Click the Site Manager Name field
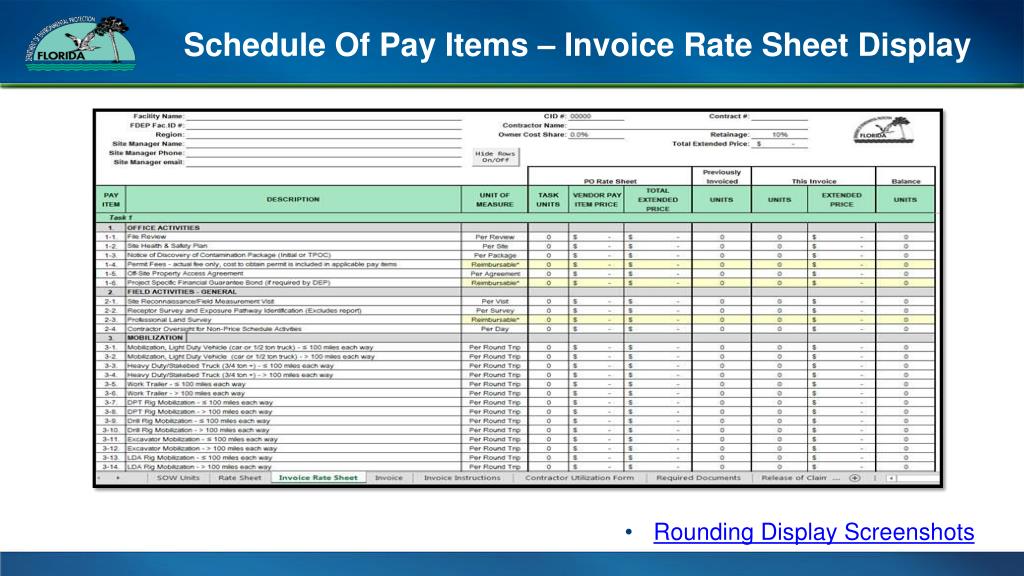 pos(323,144)
